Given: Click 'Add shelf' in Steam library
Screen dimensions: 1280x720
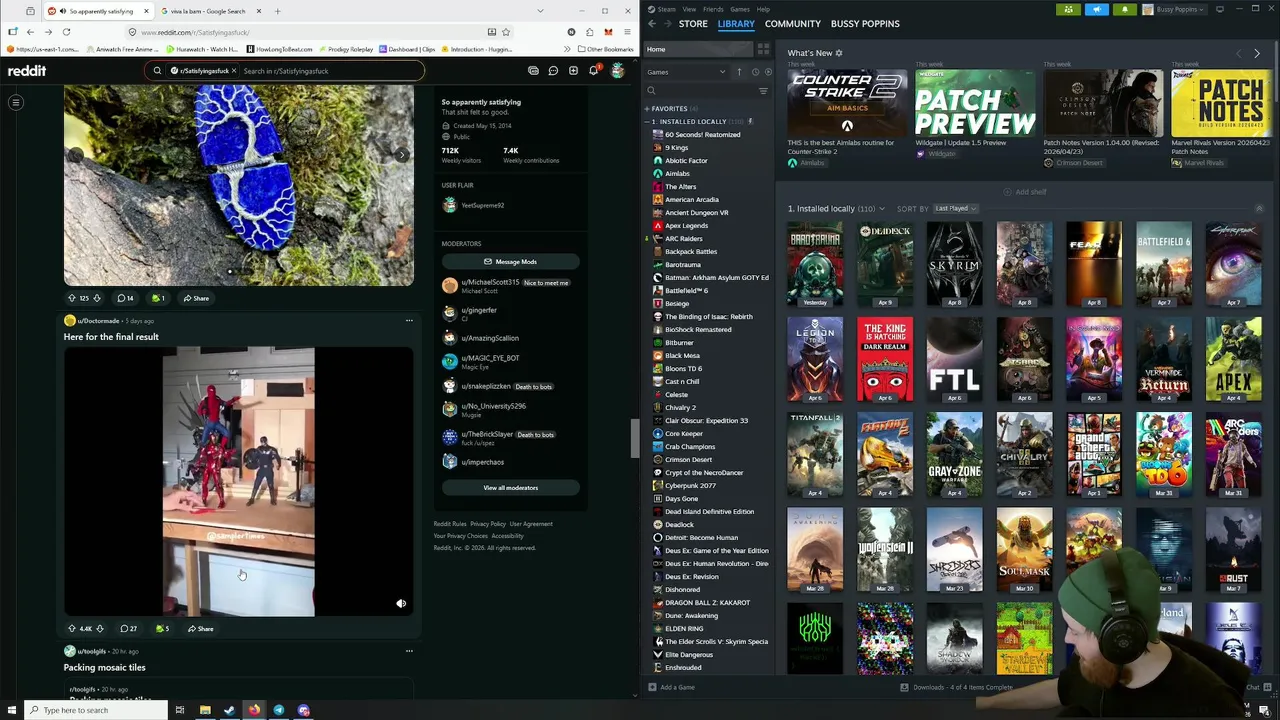Looking at the screenshot, I should coord(1025,192).
